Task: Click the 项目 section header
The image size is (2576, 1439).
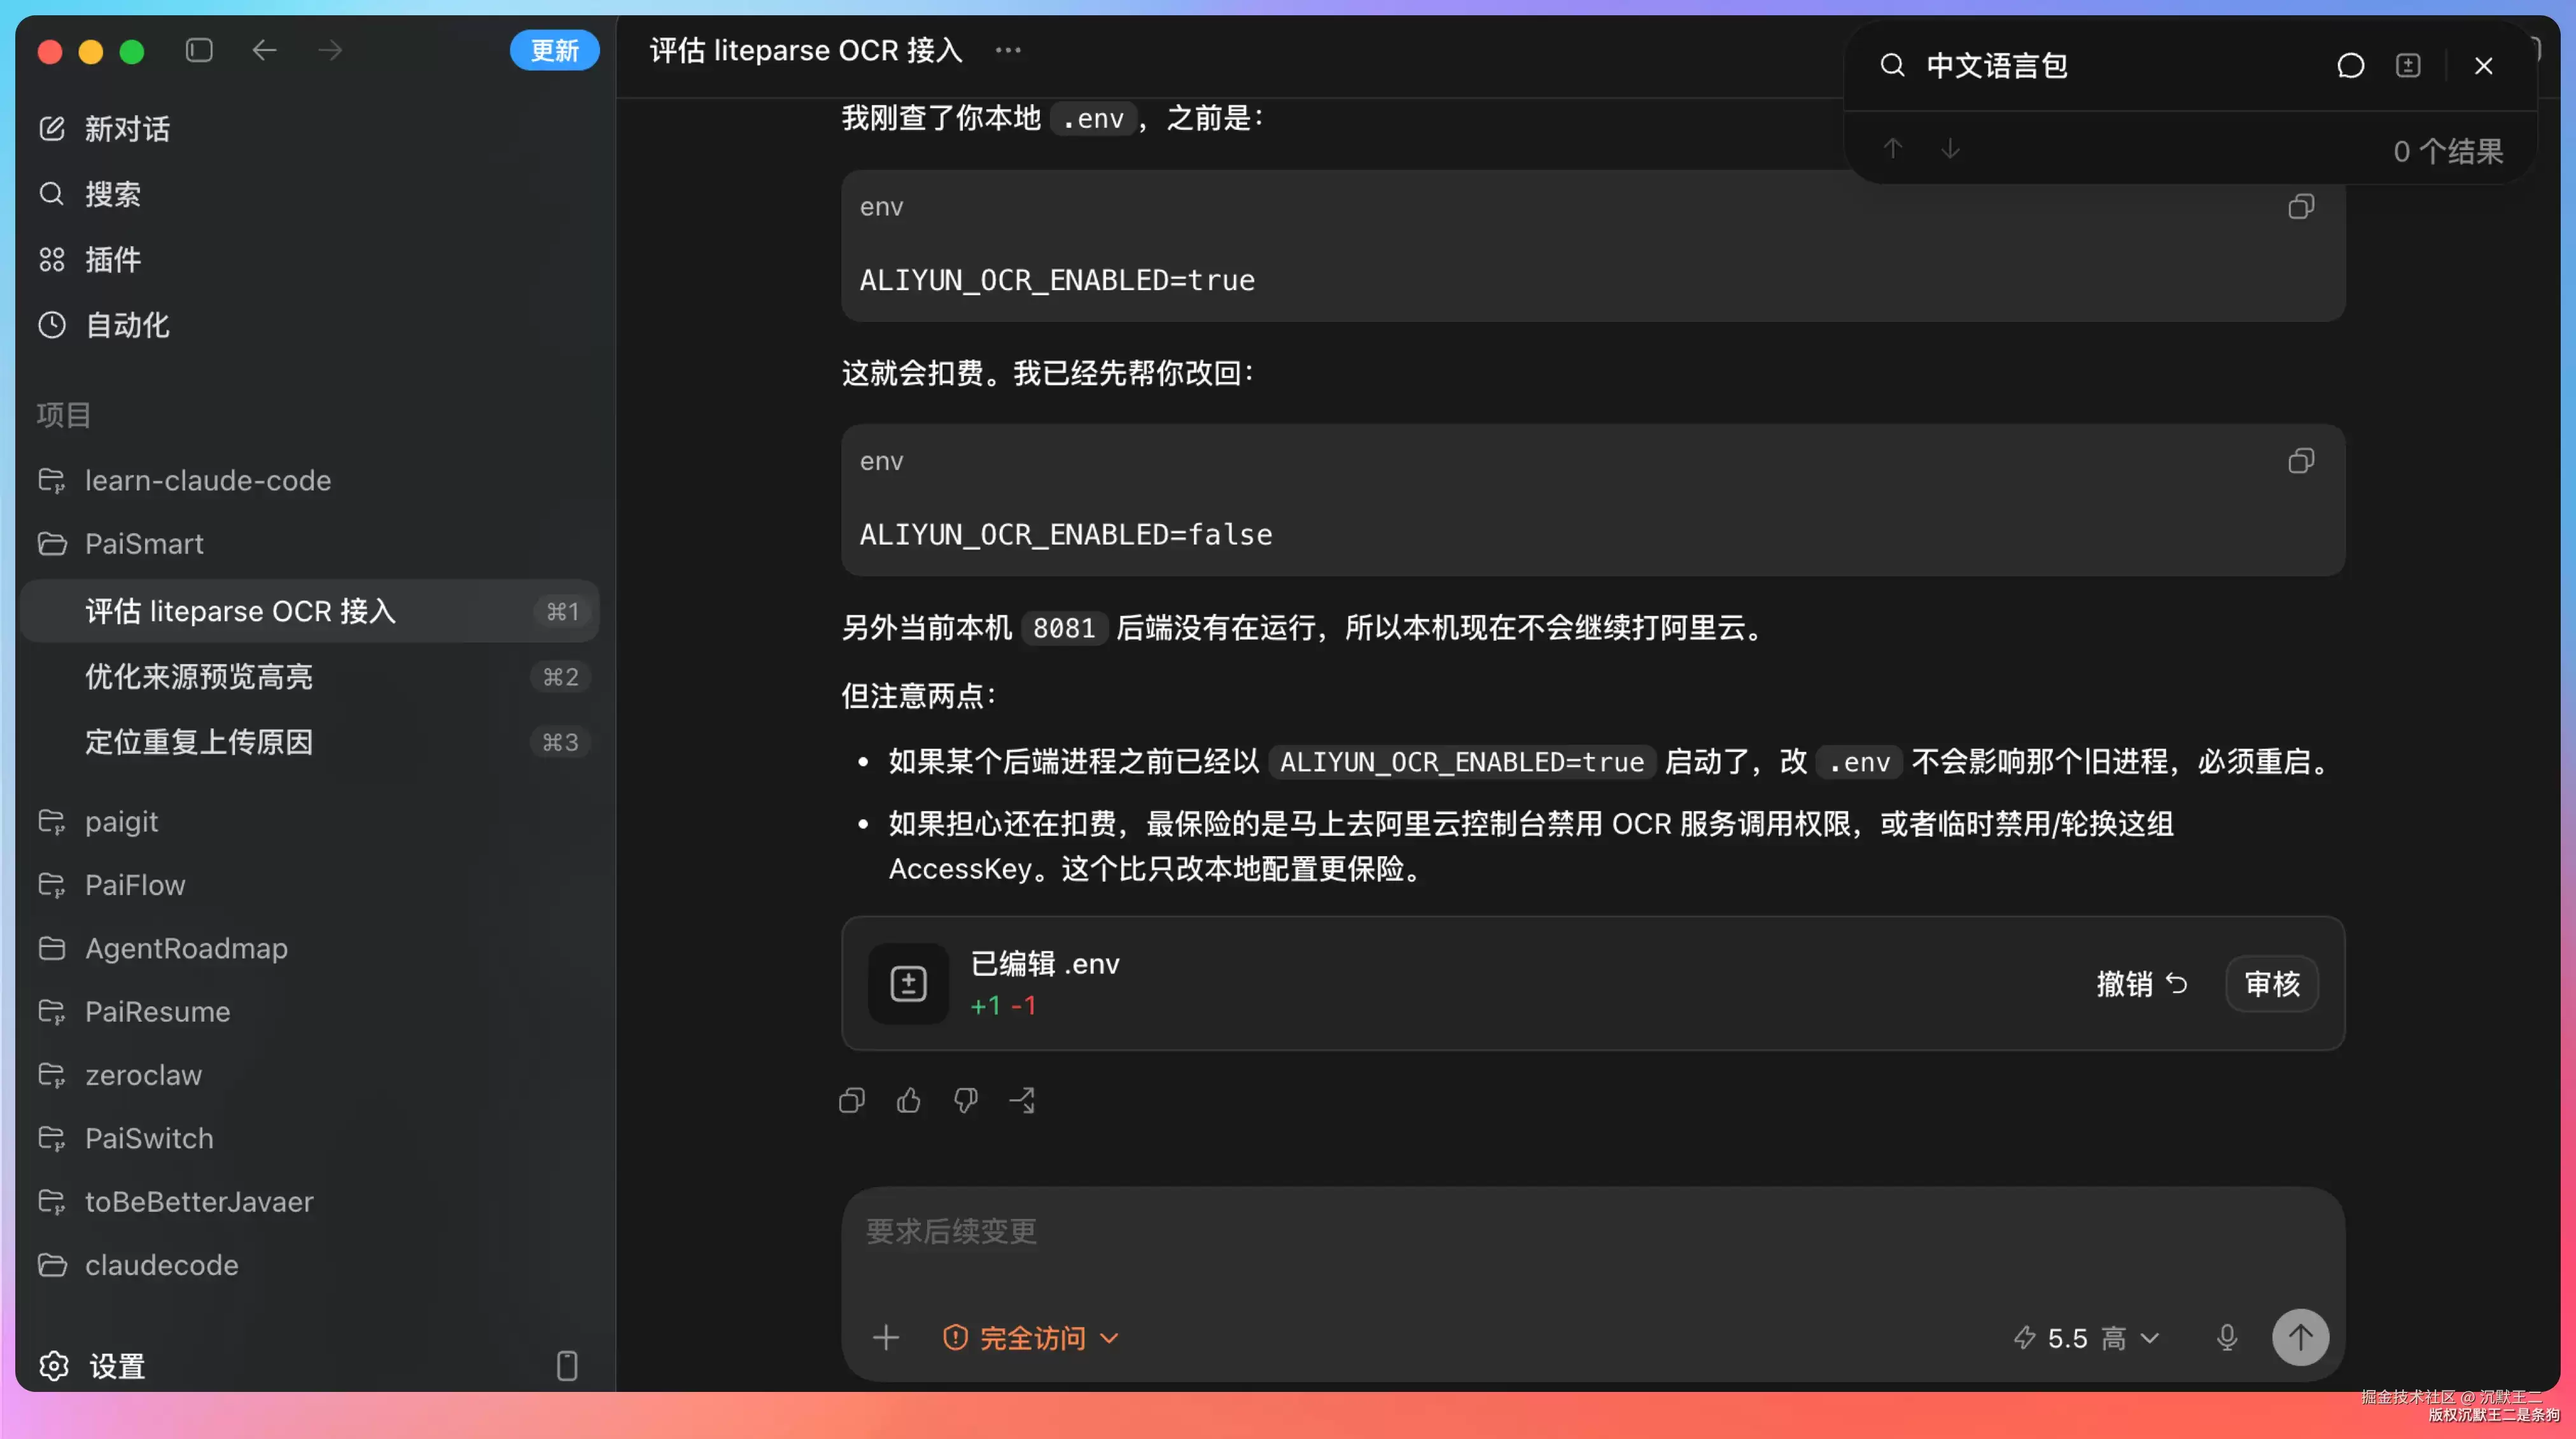Action: coord(64,415)
